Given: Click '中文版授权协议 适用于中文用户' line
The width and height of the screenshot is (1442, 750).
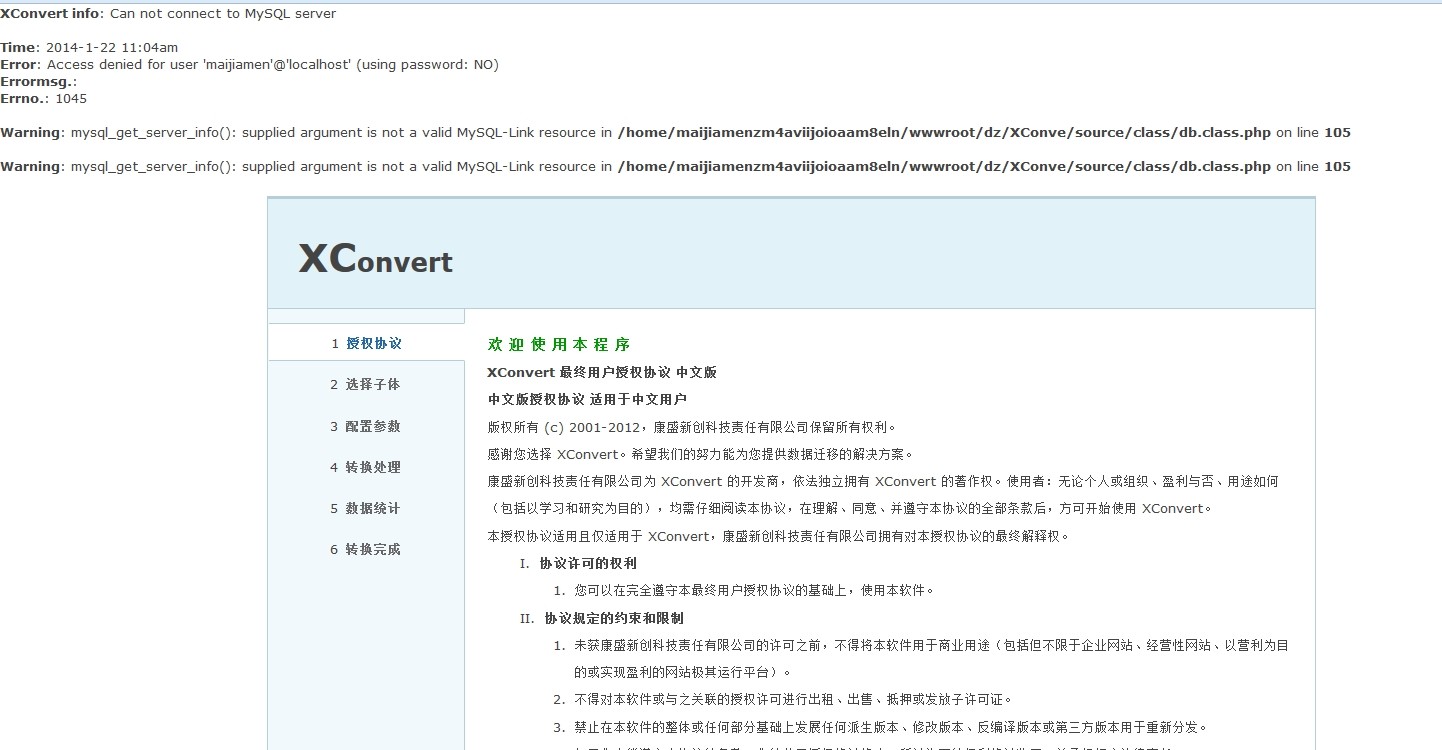Looking at the screenshot, I should tap(587, 399).
